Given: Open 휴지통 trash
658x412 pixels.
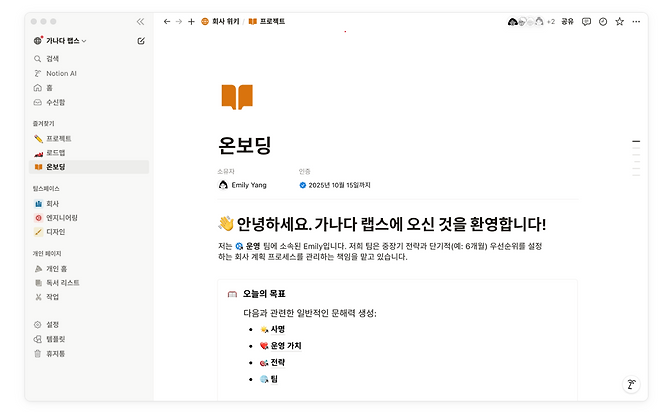Looking at the screenshot, I should tap(55, 353).
